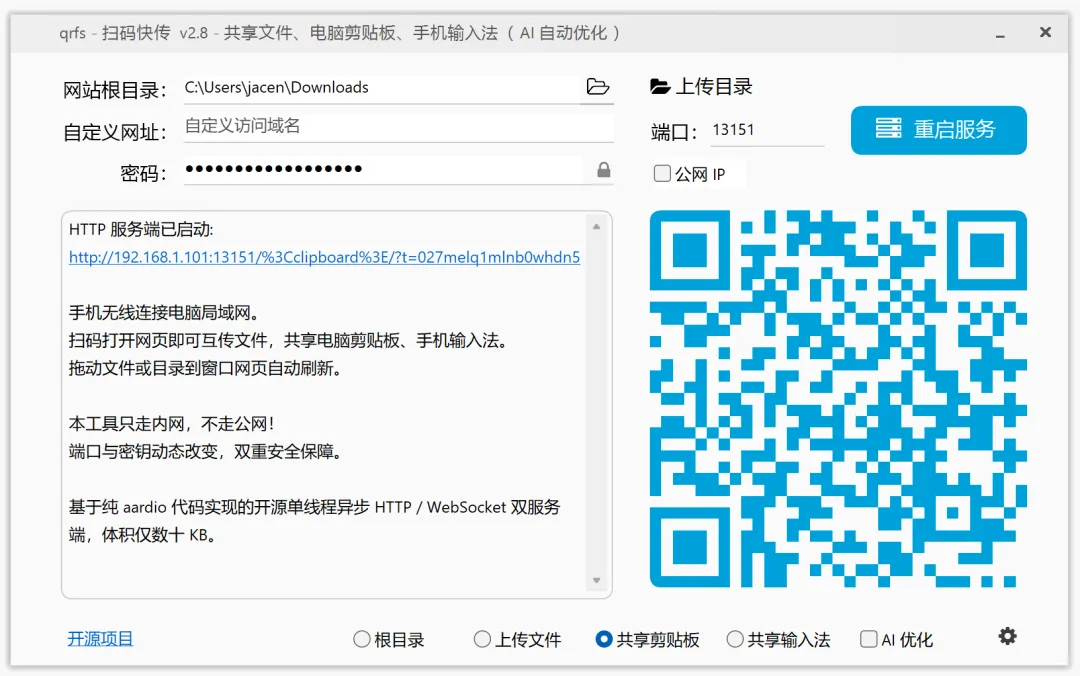Screen dimensions: 1080x676
Task: Minimize the qrfs window
Action: tap(999, 34)
